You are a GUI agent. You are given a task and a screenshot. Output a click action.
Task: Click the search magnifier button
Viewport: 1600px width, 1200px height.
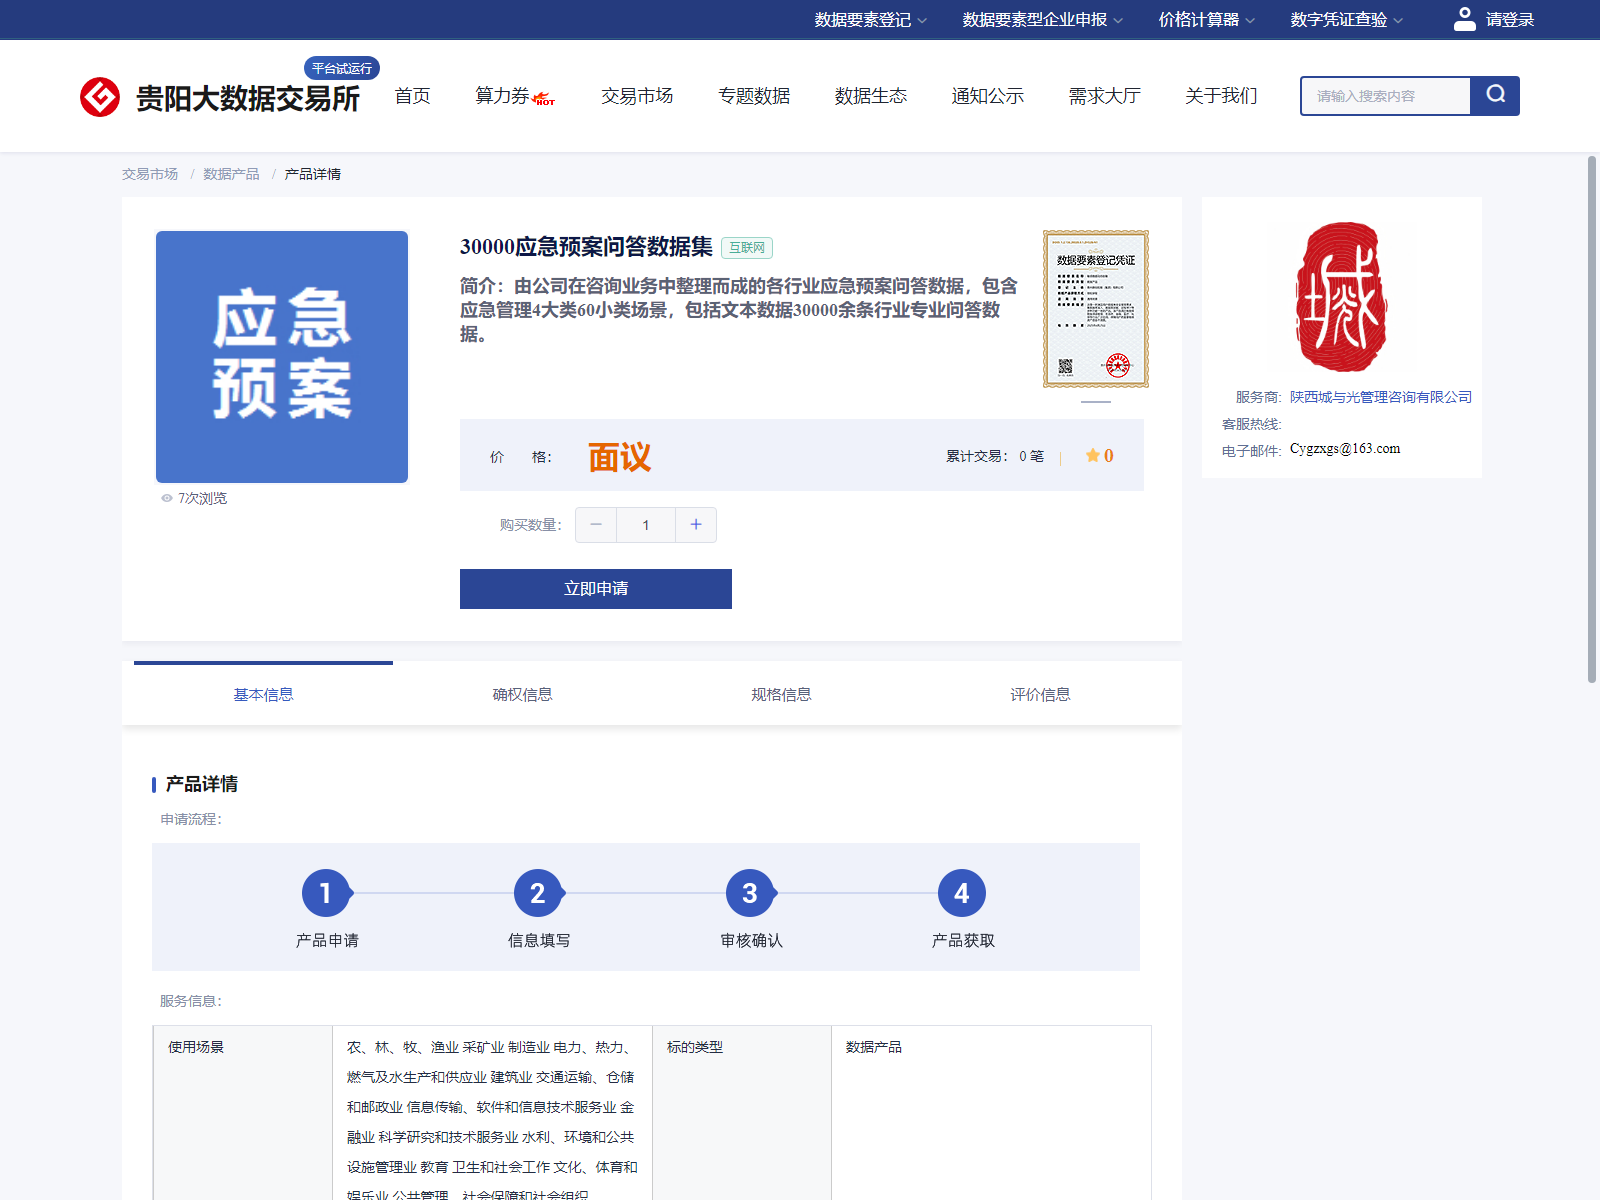1495,96
